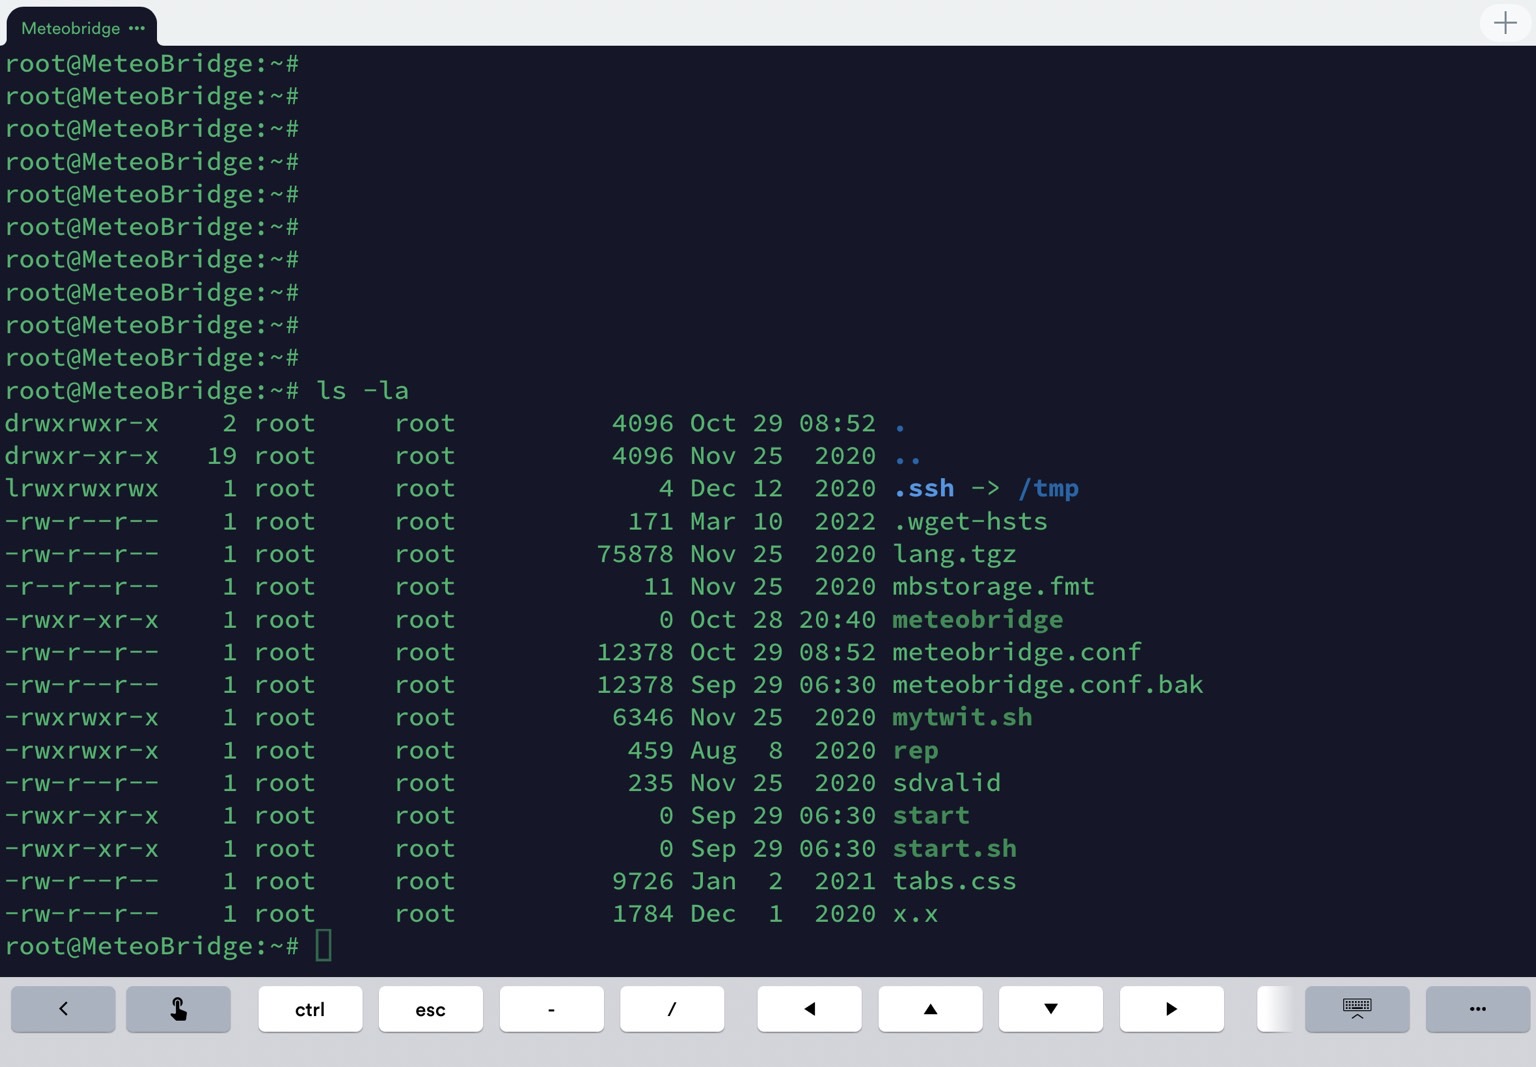Click the 1784 file size value
Screen dimensions: 1536x1067
click(x=644, y=914)
